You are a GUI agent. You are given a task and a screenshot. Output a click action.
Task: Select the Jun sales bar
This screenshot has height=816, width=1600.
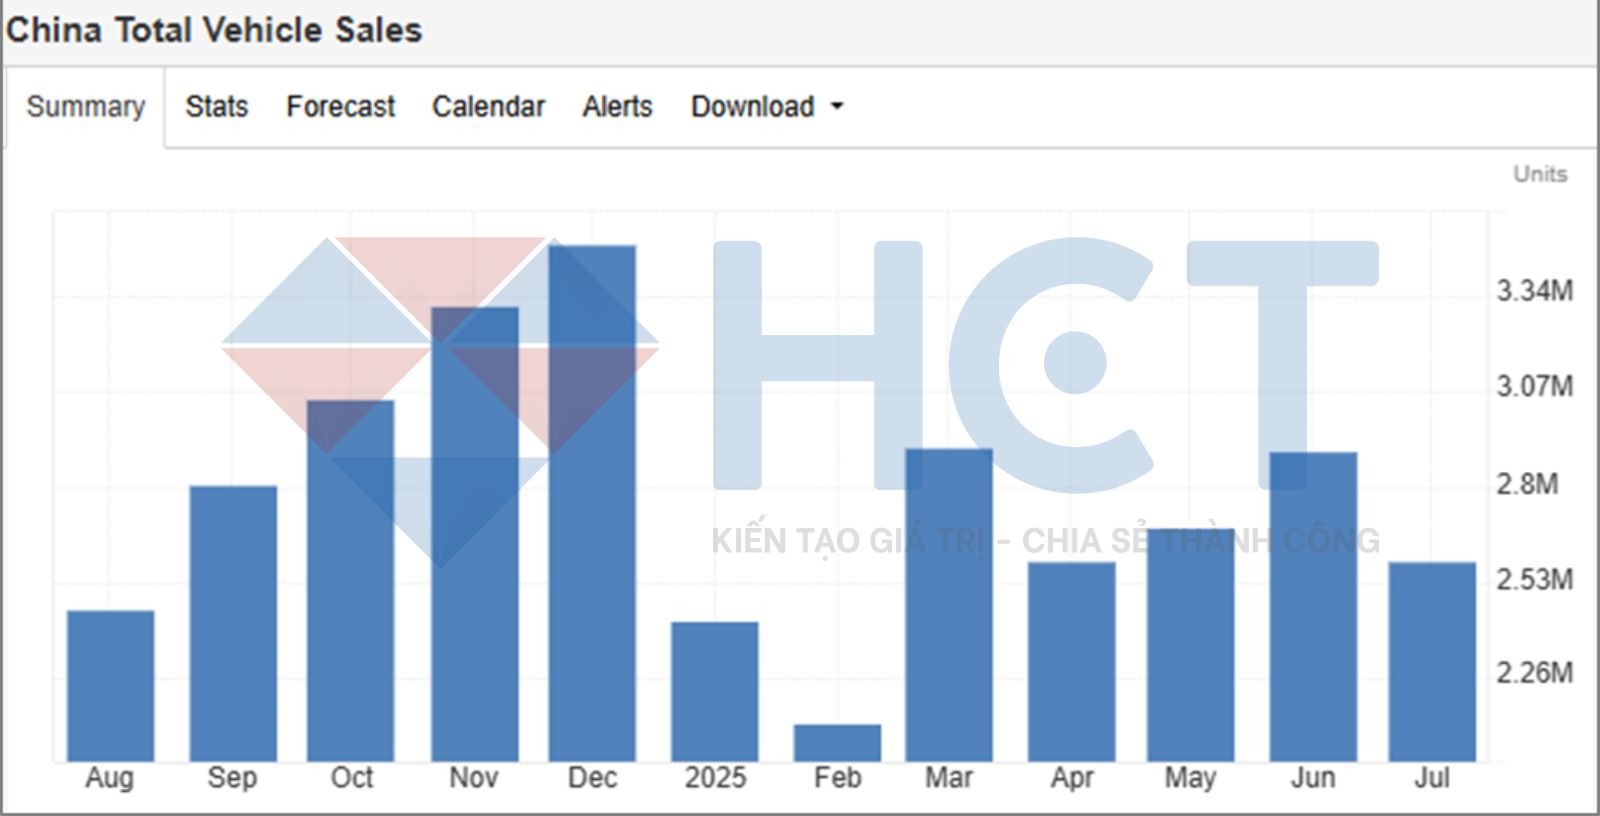point(1313,607)
